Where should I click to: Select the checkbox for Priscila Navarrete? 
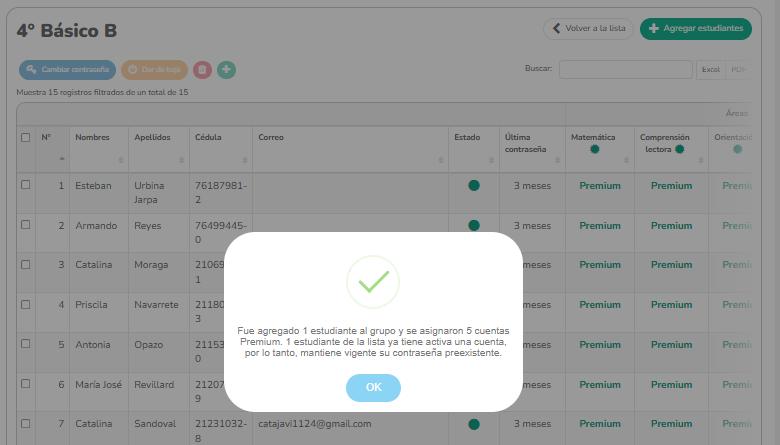(x=26, y=304)
